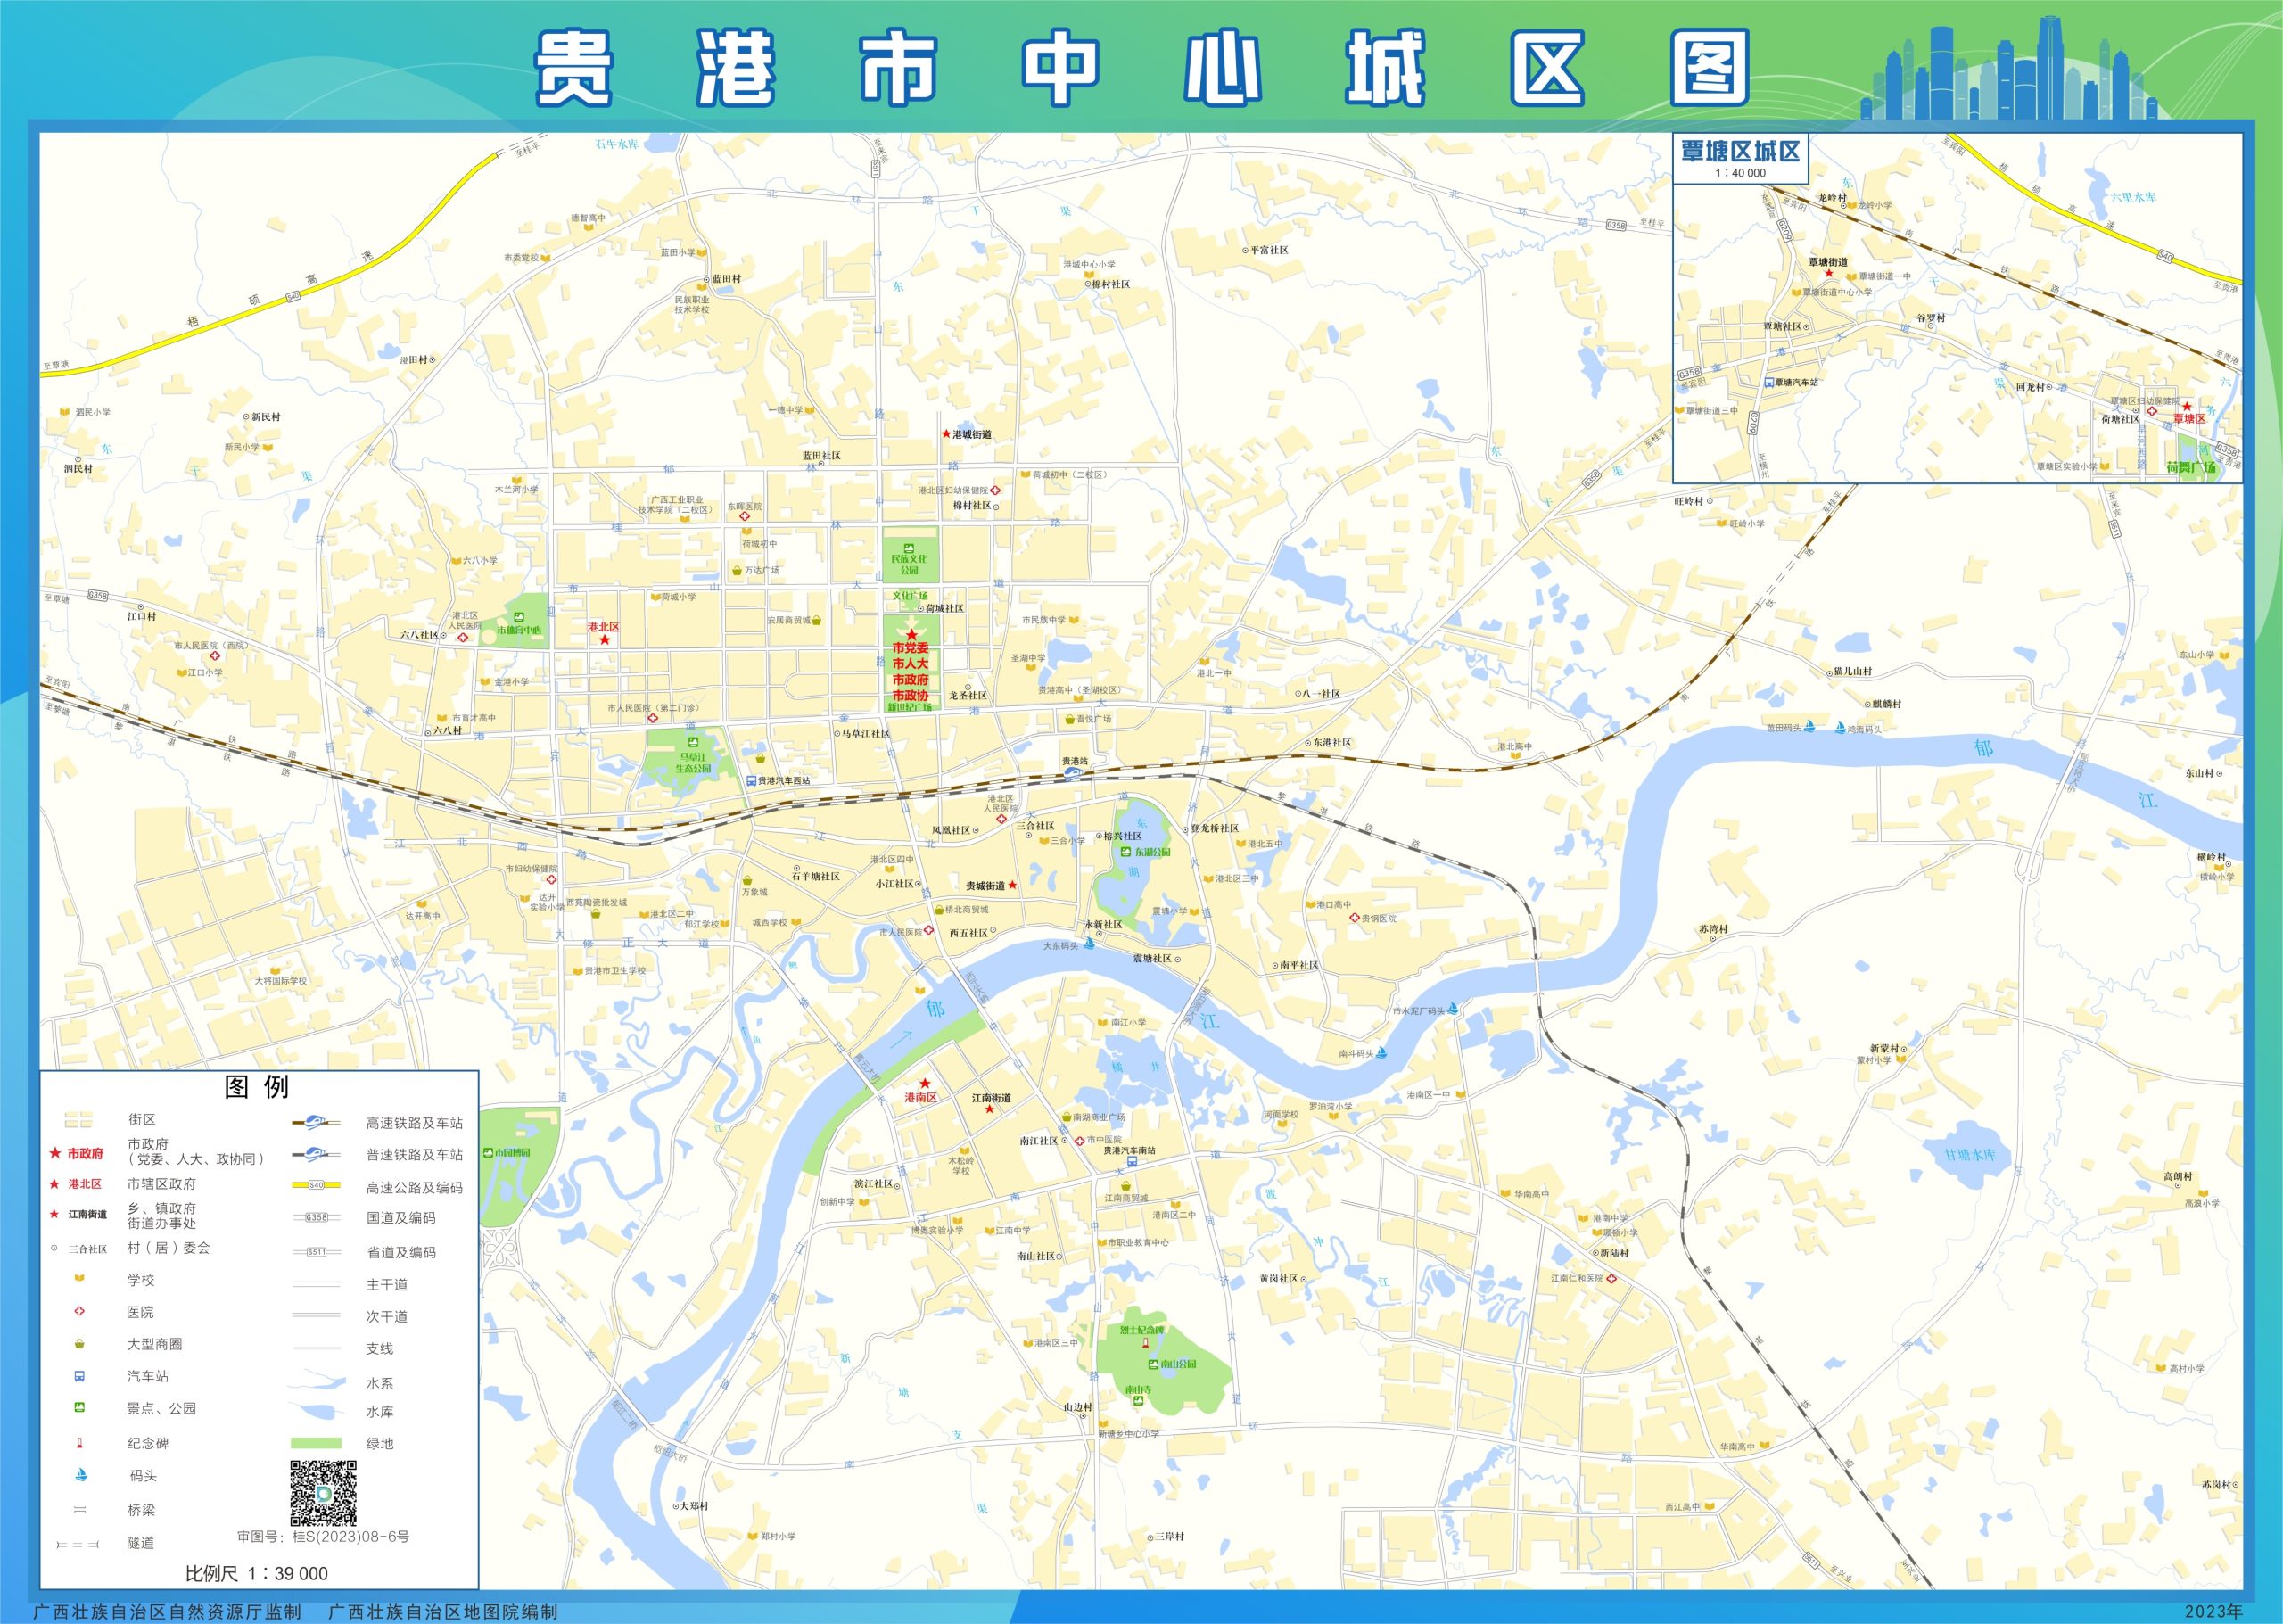Click the red star beside 贵城街道

(1012, 885)
